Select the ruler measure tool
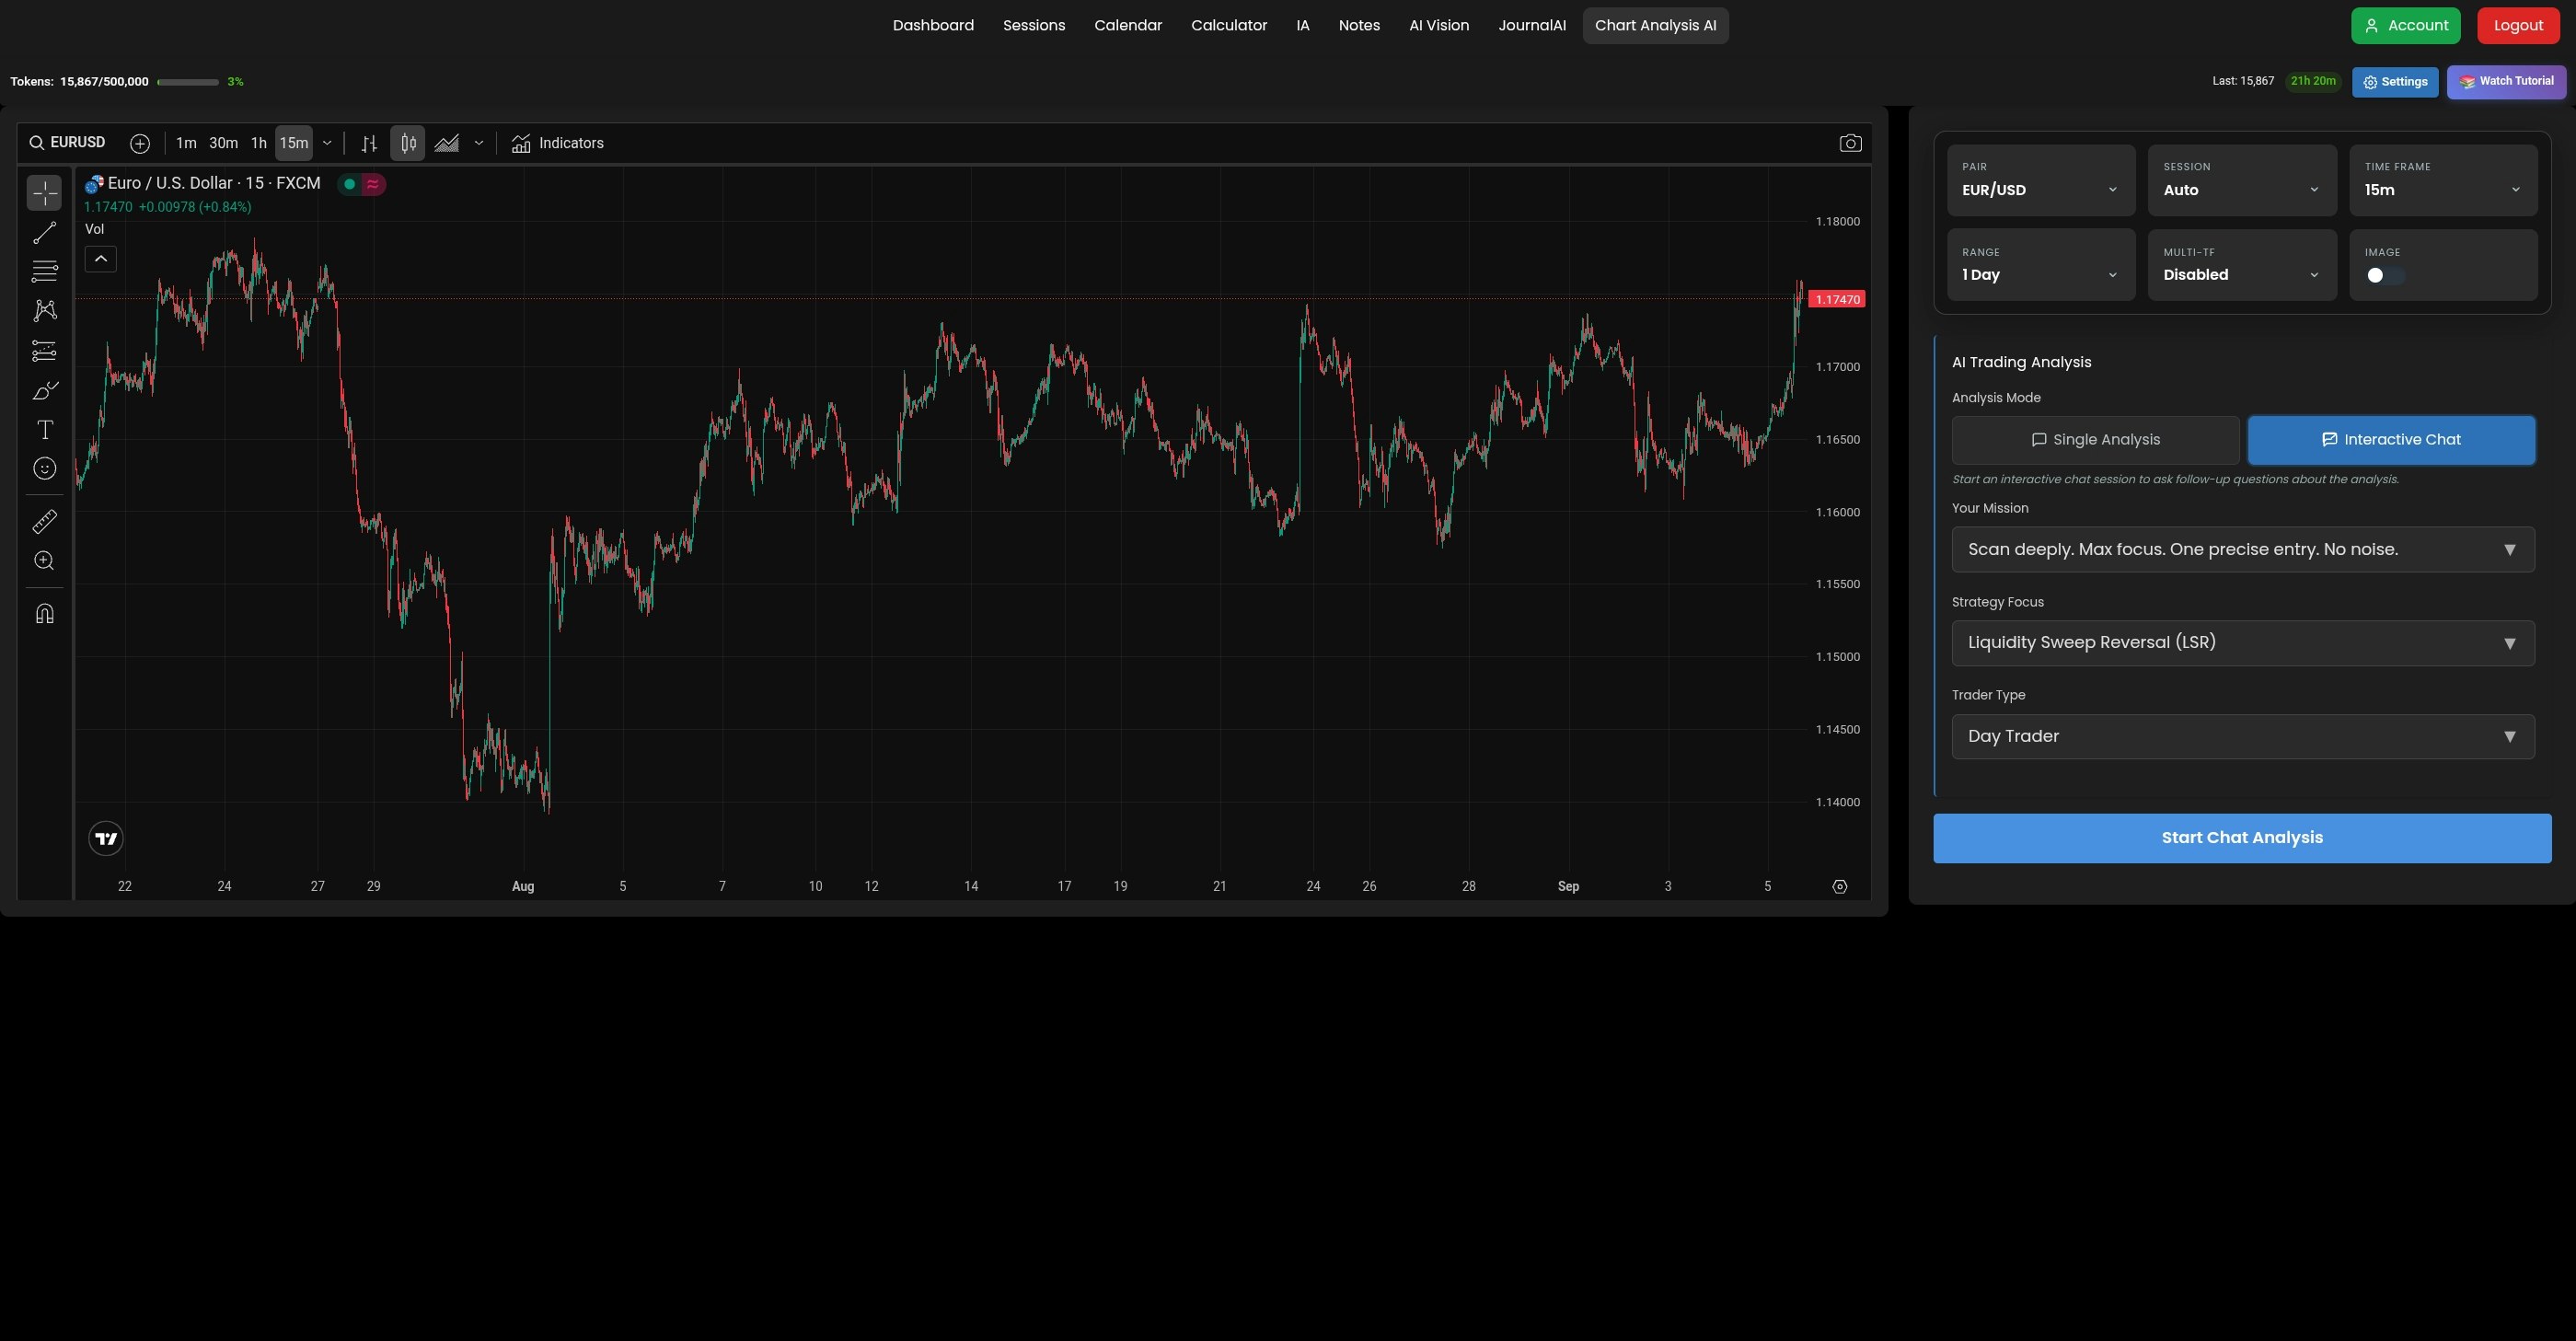Screen dimensions: 2576x1341 44,522
